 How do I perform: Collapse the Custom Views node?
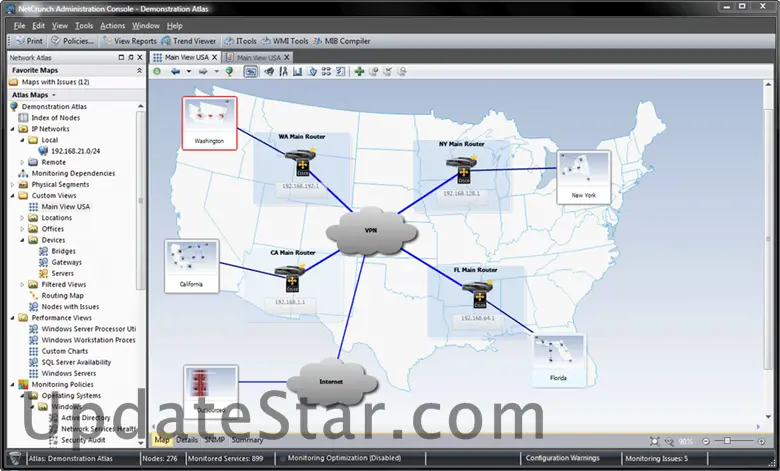[13, 195]
